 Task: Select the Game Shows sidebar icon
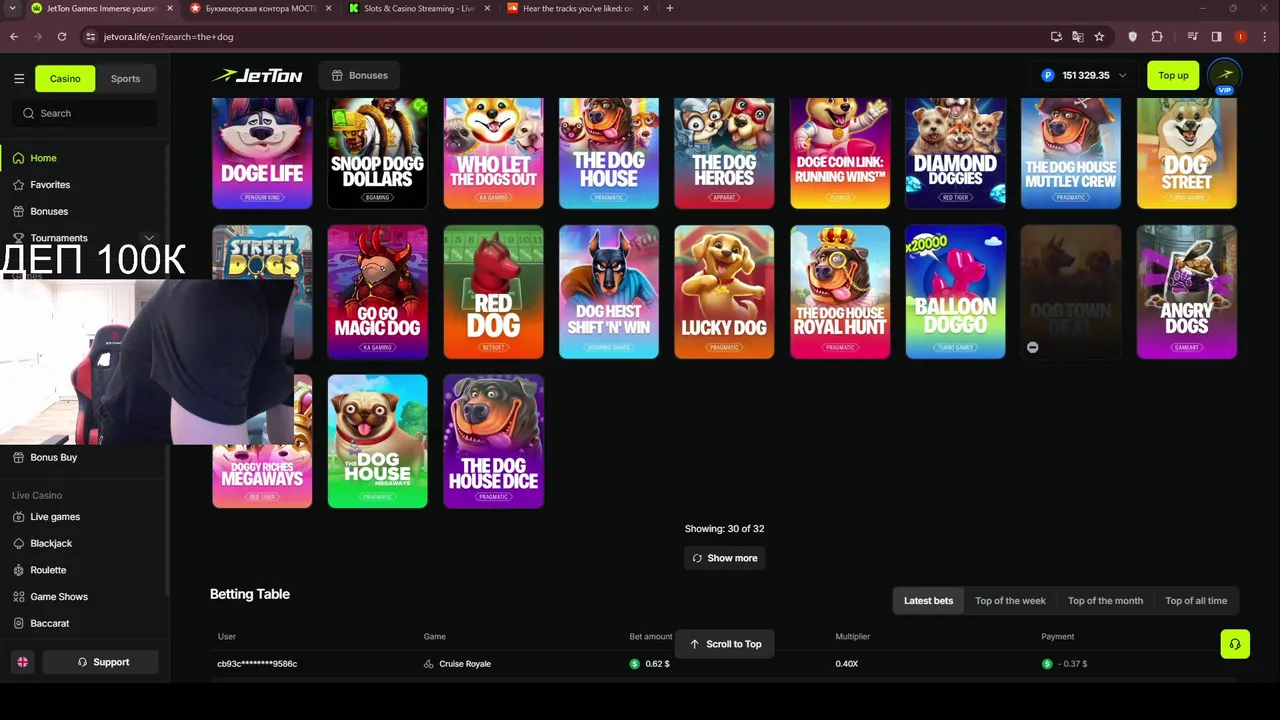(19, 596)
